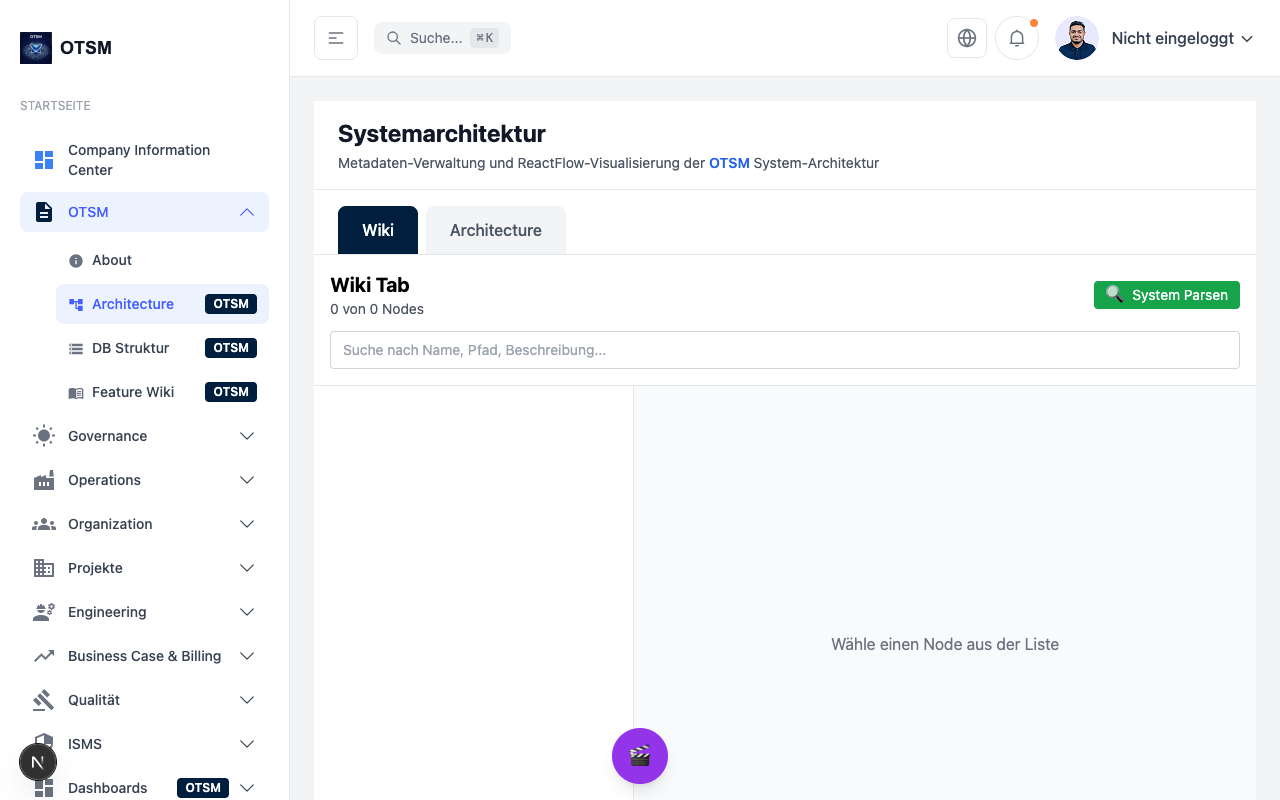The image size is (1280, 800).
Task: Switch to the Architecture tab
Action: 495,230
